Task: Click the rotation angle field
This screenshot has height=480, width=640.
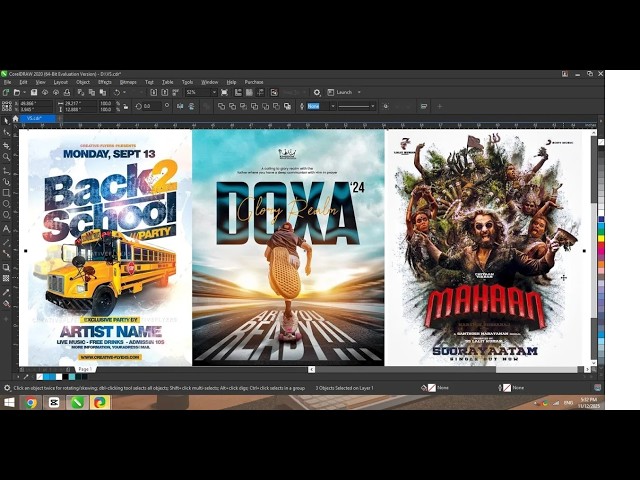Action: (153, 107)
